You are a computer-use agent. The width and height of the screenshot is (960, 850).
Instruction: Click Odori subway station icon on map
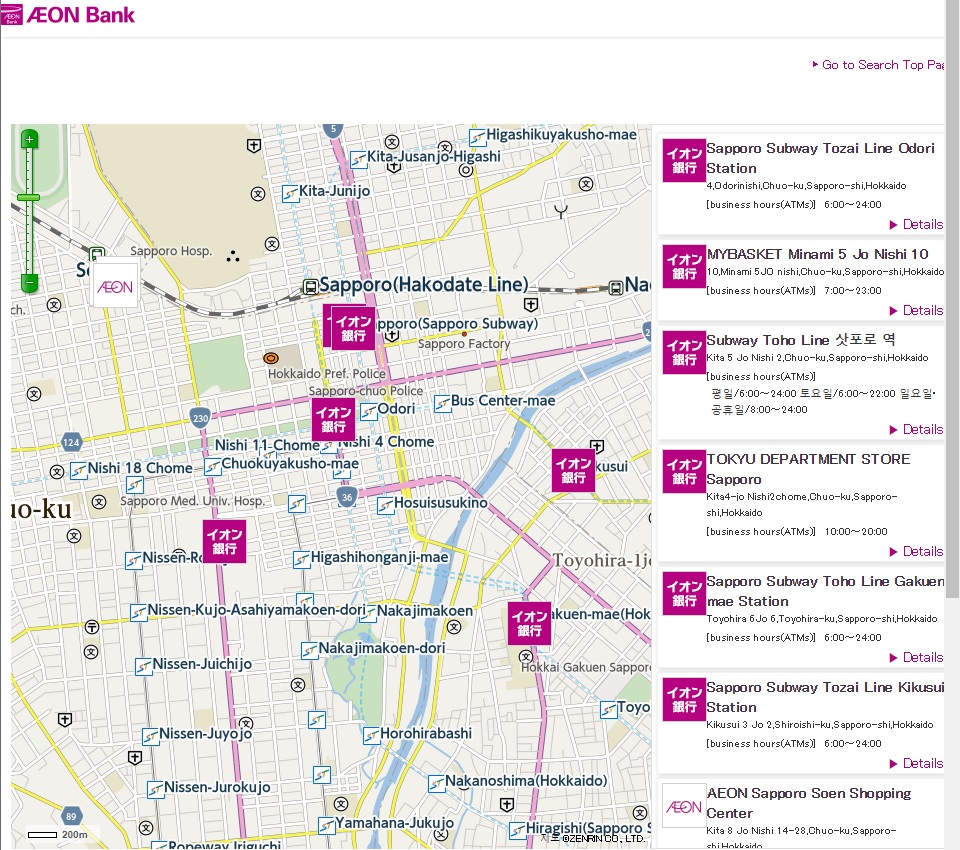368,412
